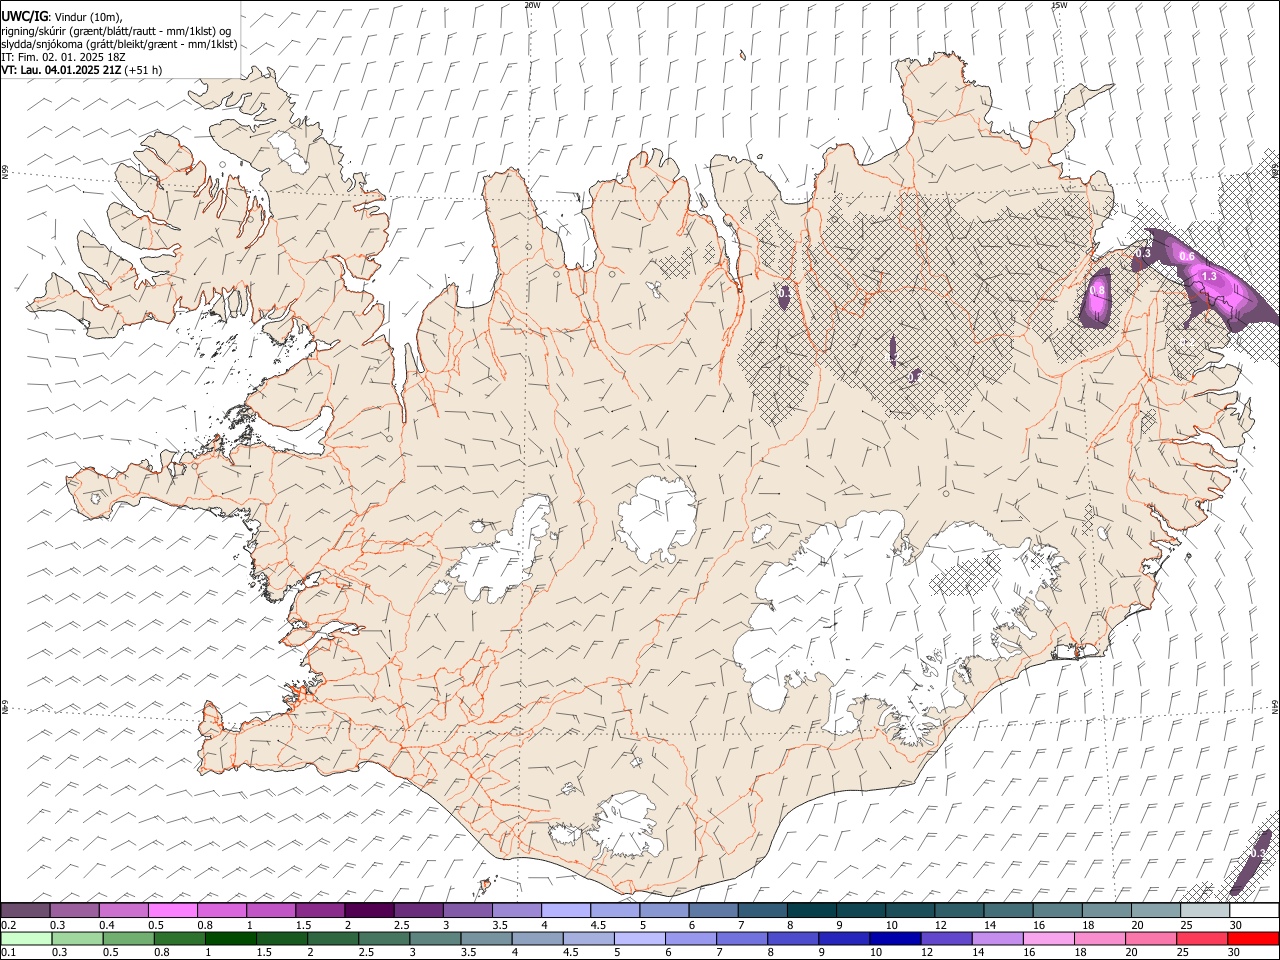Click the top-row lavender swatch between 4 and 4.5
The image size is (1280, 960).
pyautogui.click(x=566, y=910)
